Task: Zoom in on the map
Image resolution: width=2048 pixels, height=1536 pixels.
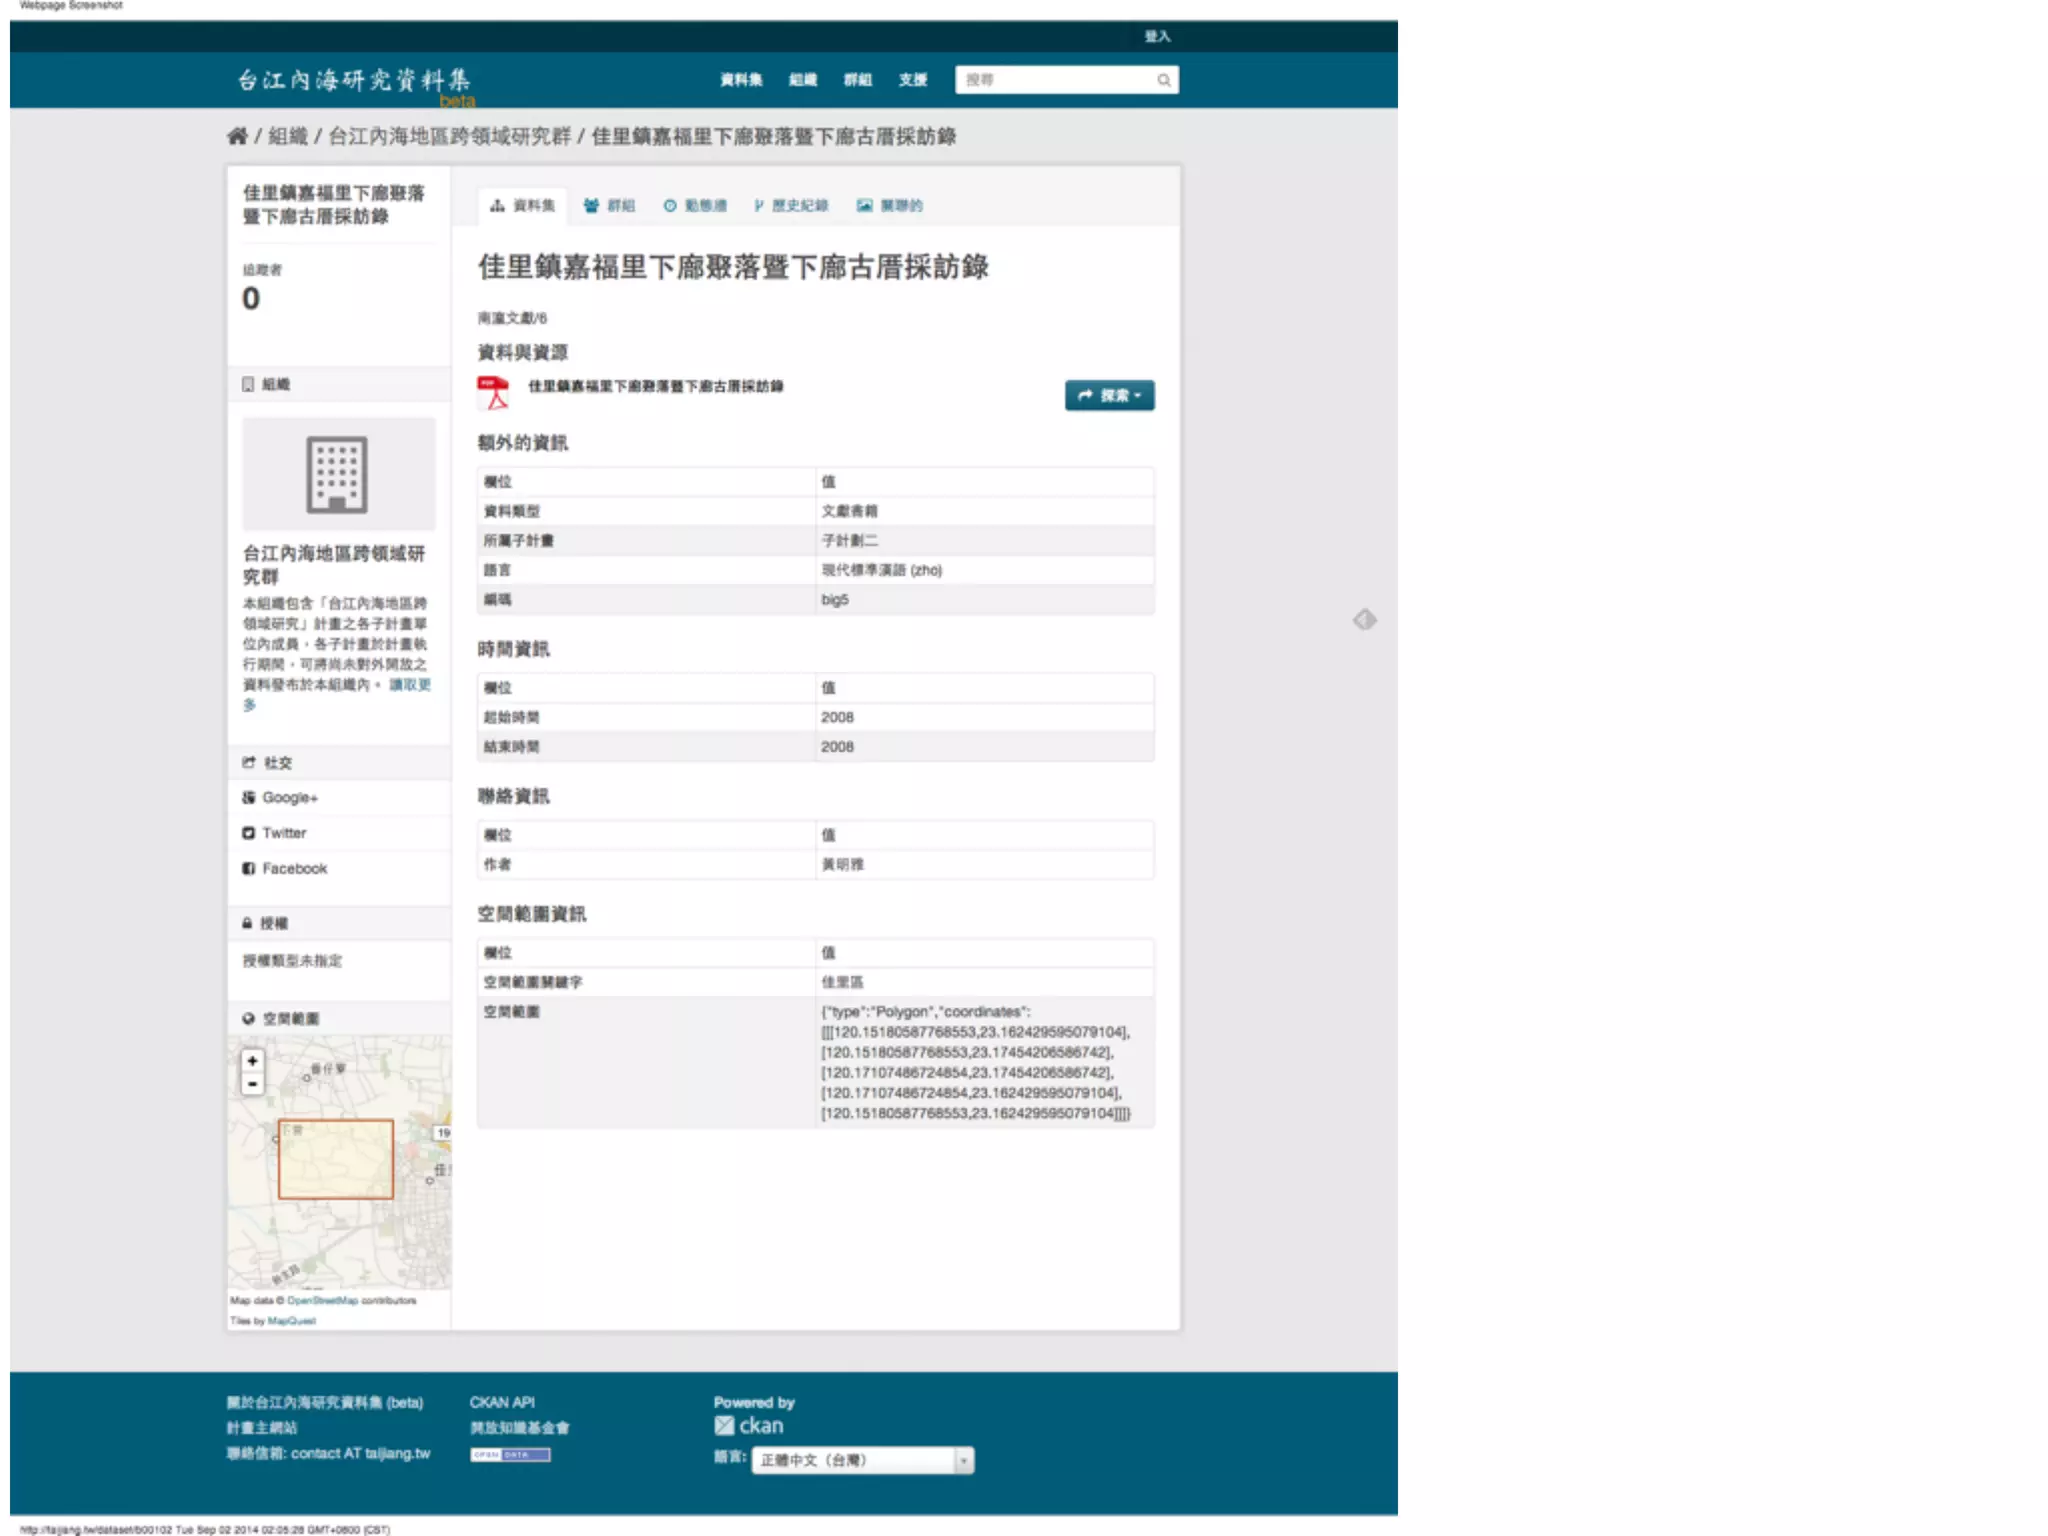Action: tap(253, 1061)
